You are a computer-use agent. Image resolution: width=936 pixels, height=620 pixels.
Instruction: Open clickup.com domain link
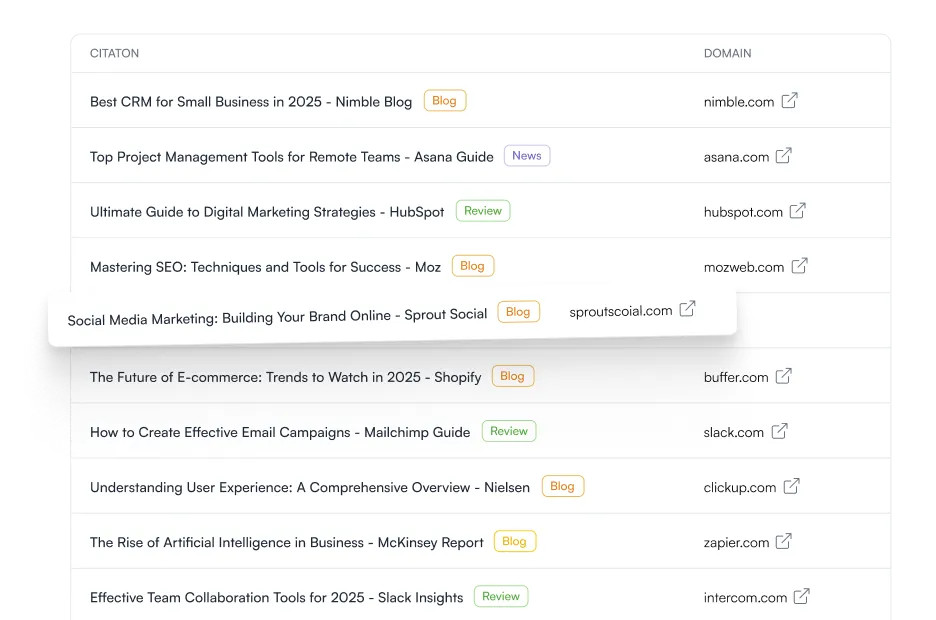pyautogui.click(x=740, y=488)
